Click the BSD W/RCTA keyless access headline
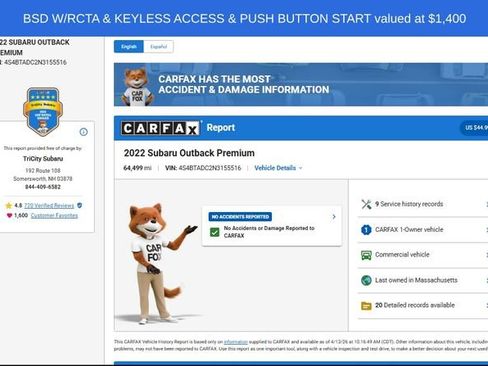Image resolution: width=488 pixels, height=366 pixels. [244, 19]
